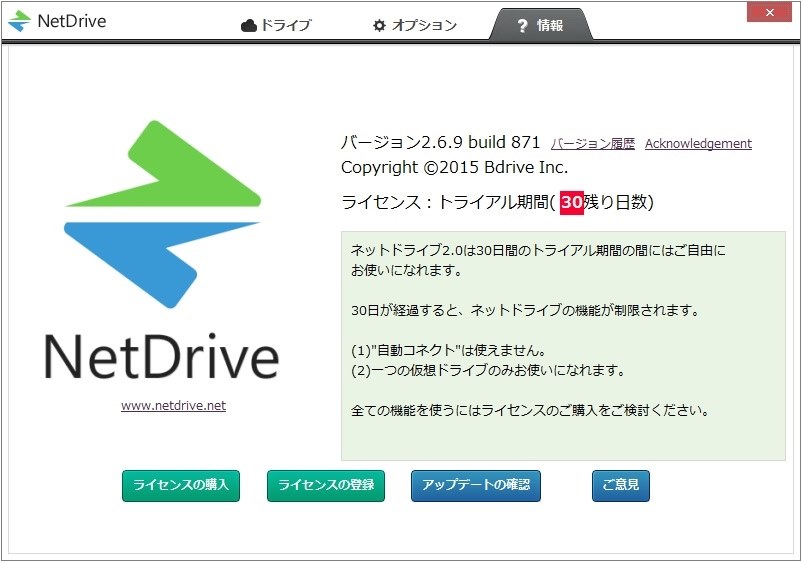Click the (2)一つの仮想ドライブのみ line

pos(488,370)
